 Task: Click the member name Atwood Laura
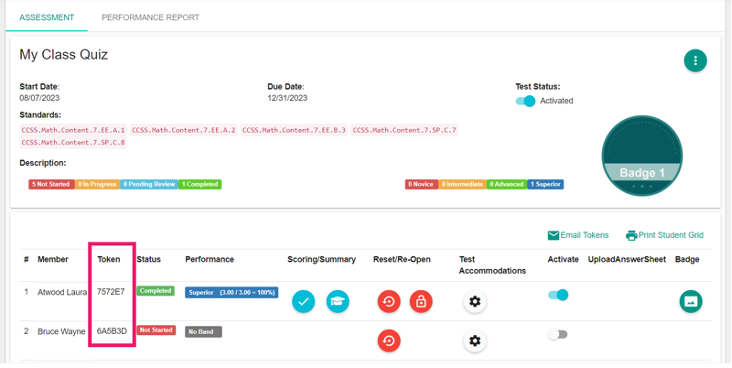click(x=62, y=292)
